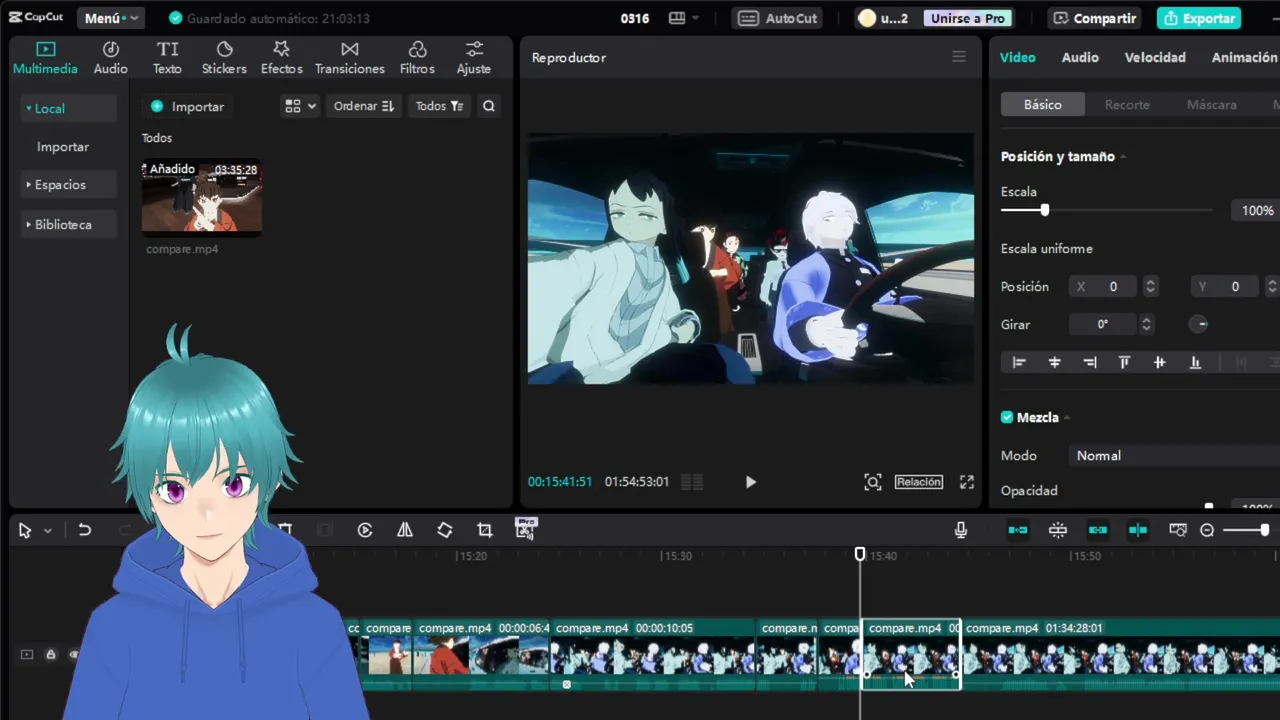
Task: Click the microphone record voiceover icon
Action: click(961, 530)
